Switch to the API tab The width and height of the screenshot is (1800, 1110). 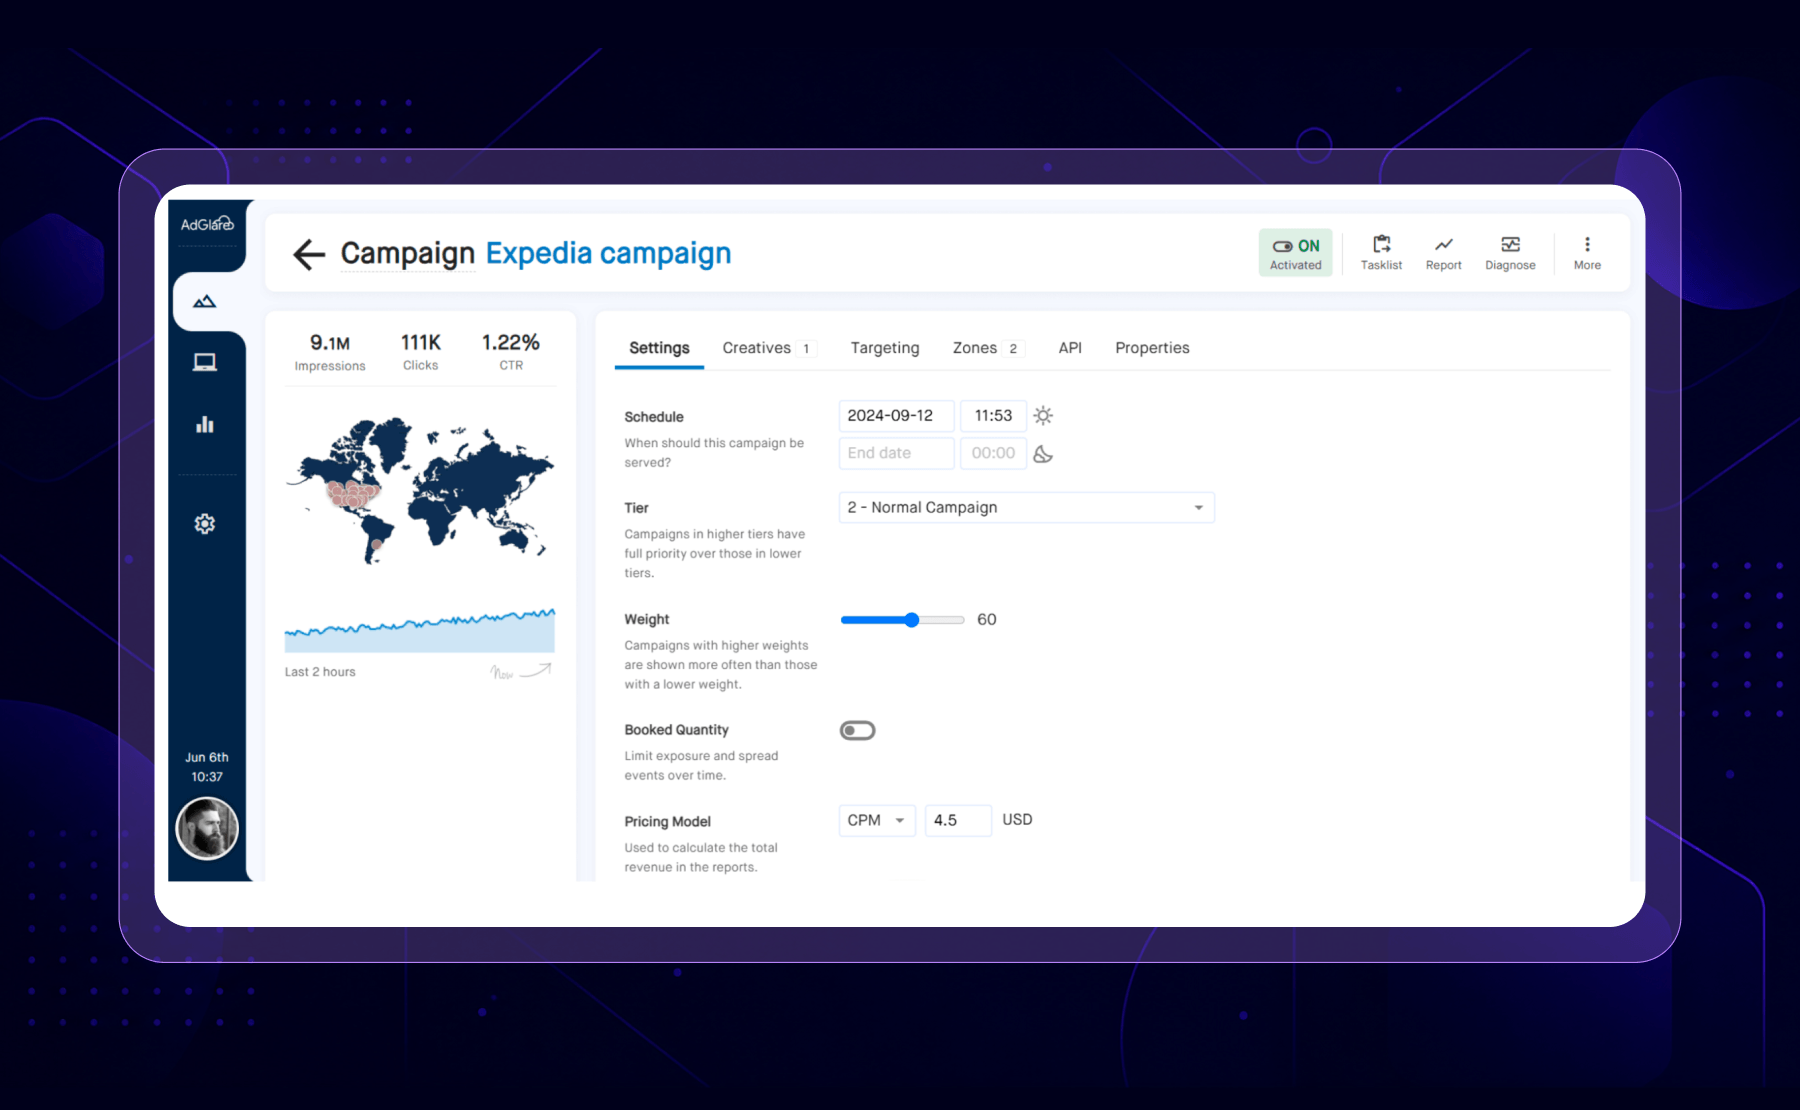1070,348
